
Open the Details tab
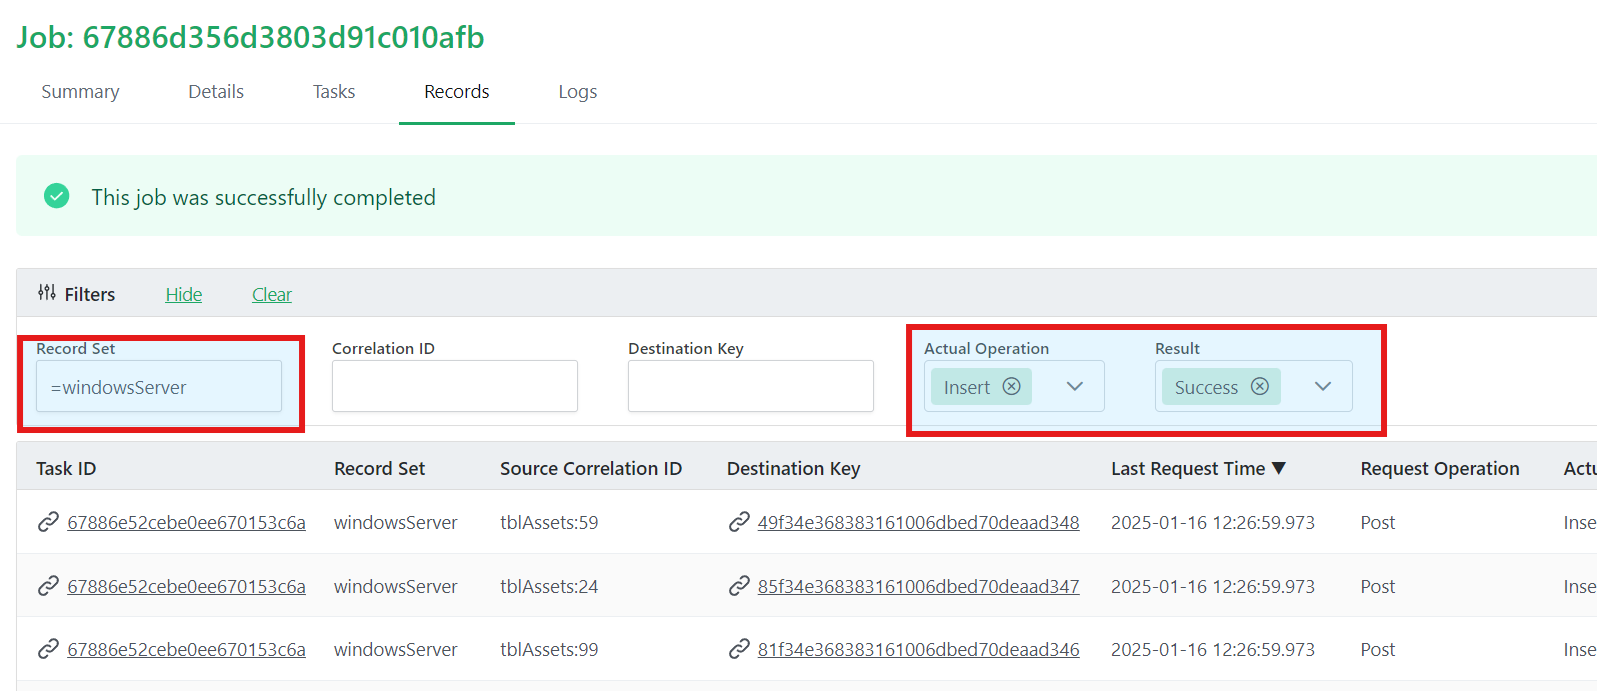click(x=216, y=92)
